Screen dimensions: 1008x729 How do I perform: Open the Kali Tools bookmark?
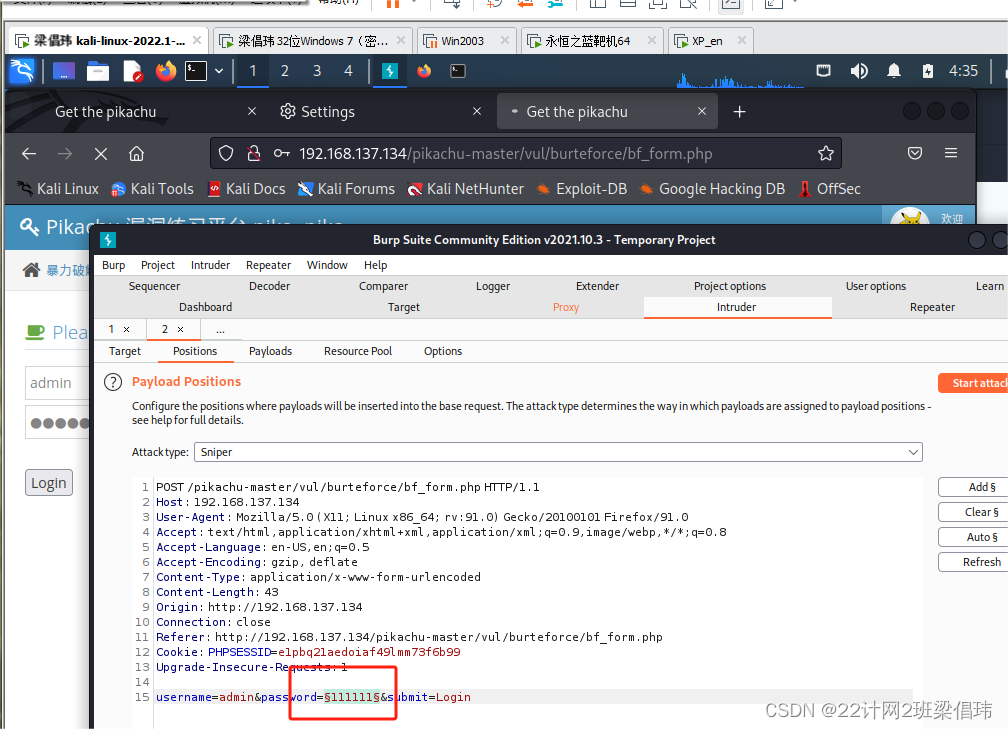pyautogui.click(x=152, y=189)
